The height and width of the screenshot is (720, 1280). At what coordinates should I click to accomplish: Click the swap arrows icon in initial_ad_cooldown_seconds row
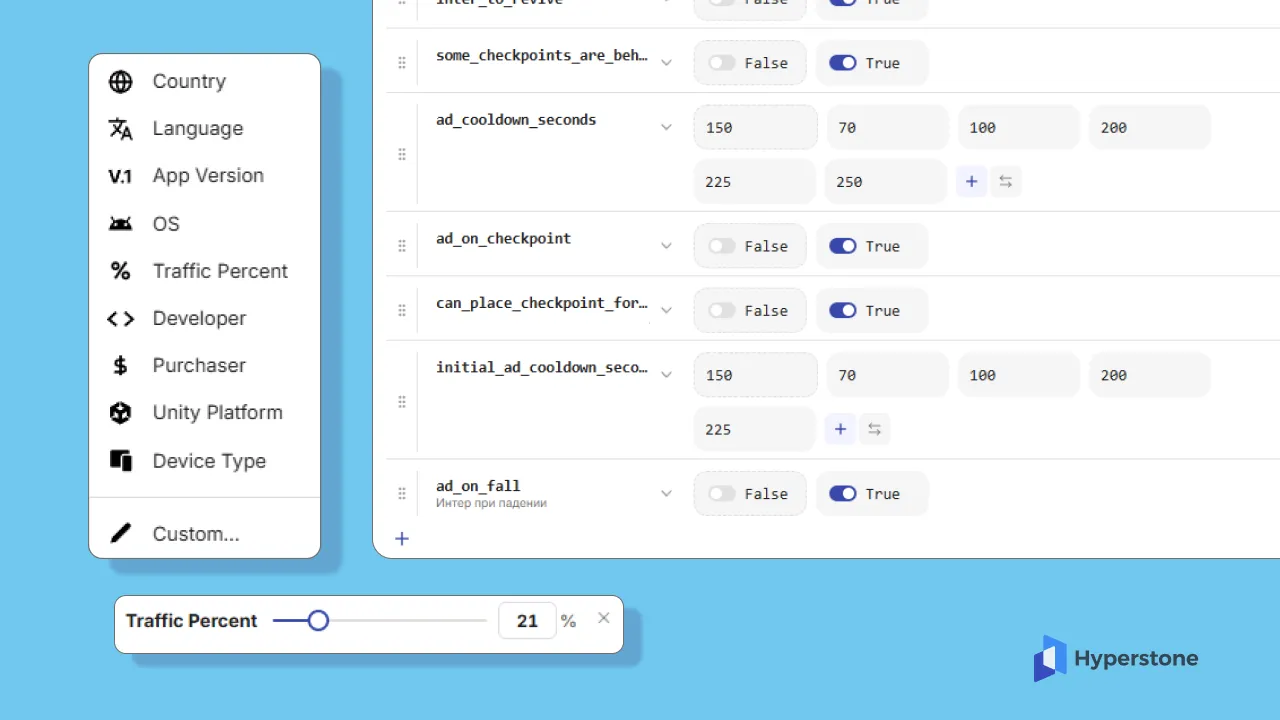875,429
